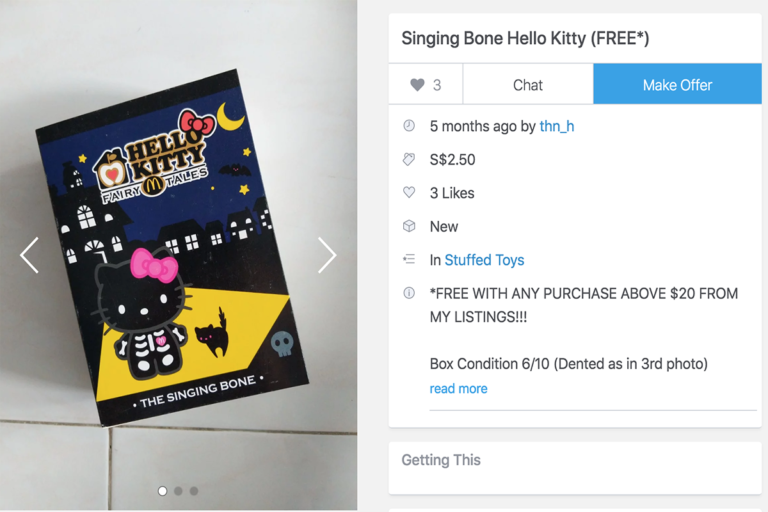Click the Hello Kitty box product image
This screenshot has height=512, width=768.
[x=170, y=250]
